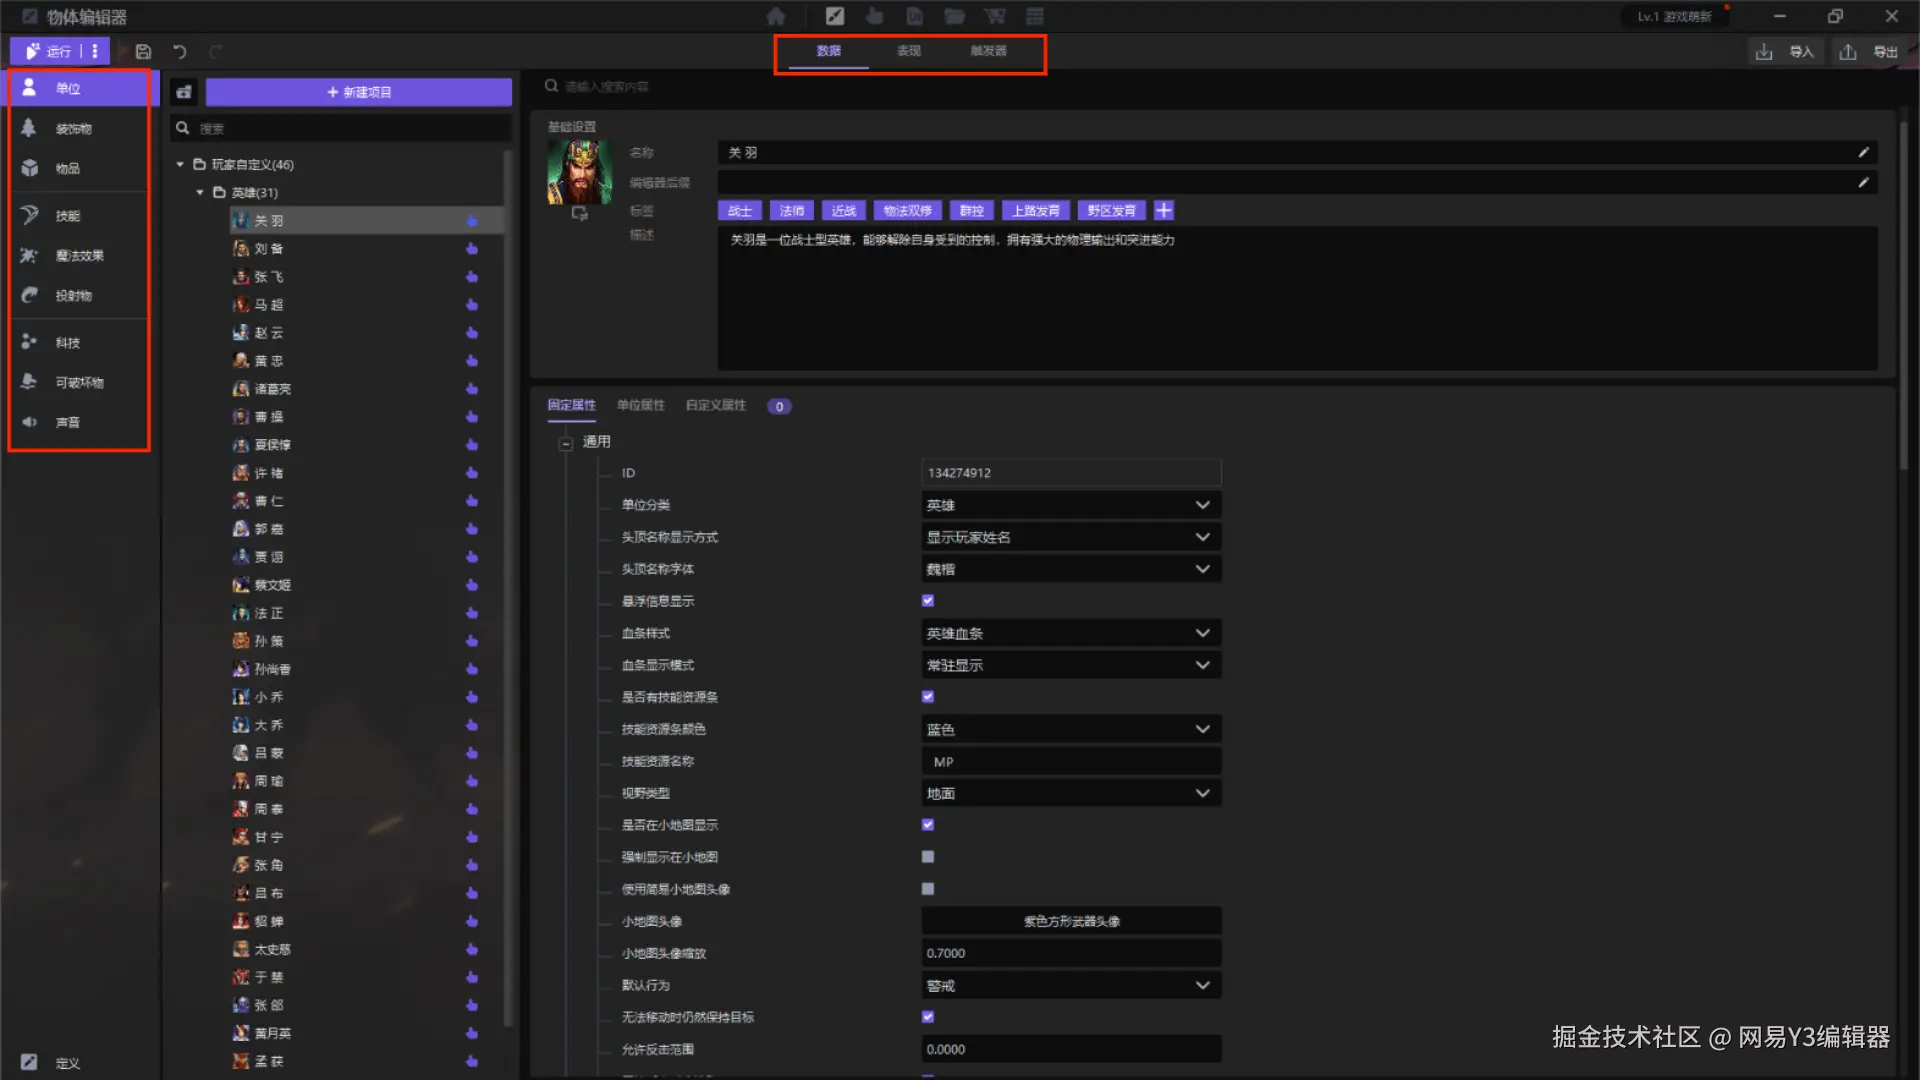The height and width of the screenshot is (1080, 1920).
Task: Open the 单位属性 attributes tab
Action: coord(640,405)
